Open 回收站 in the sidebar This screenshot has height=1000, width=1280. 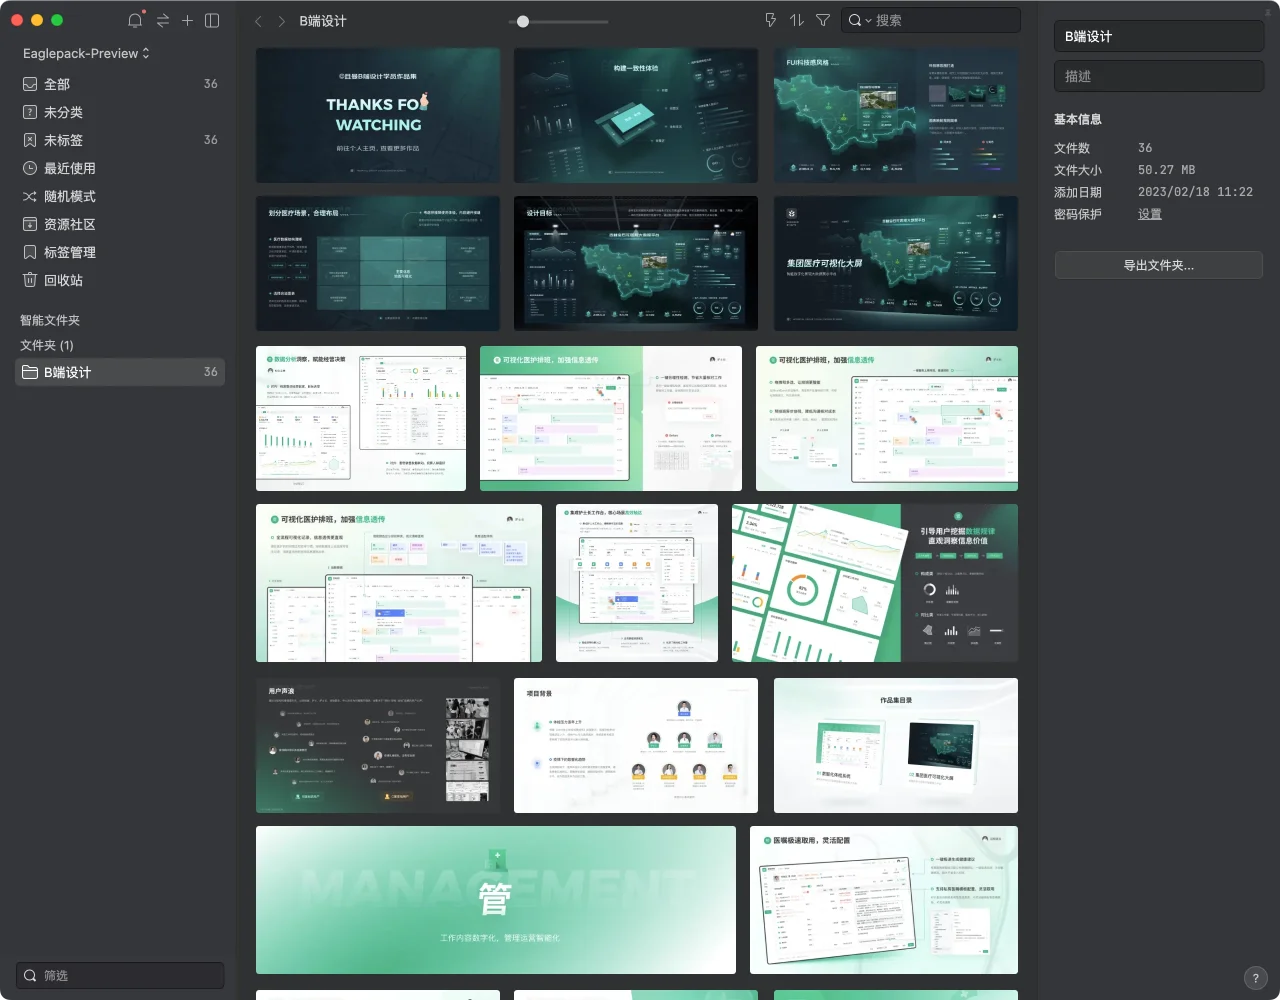[x=63, y=280]
